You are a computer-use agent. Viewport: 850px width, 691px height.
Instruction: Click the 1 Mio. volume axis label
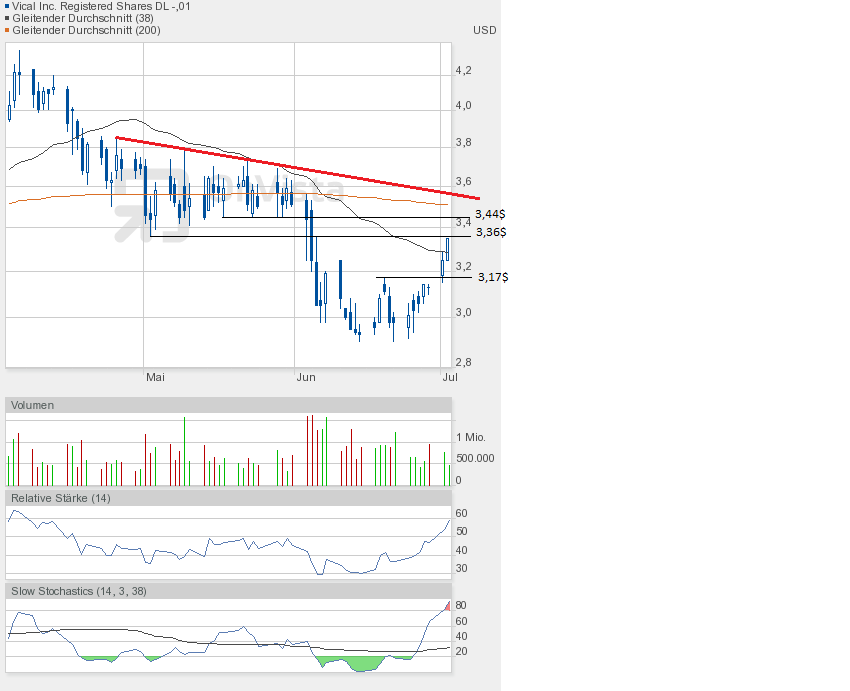coord(472,438)
